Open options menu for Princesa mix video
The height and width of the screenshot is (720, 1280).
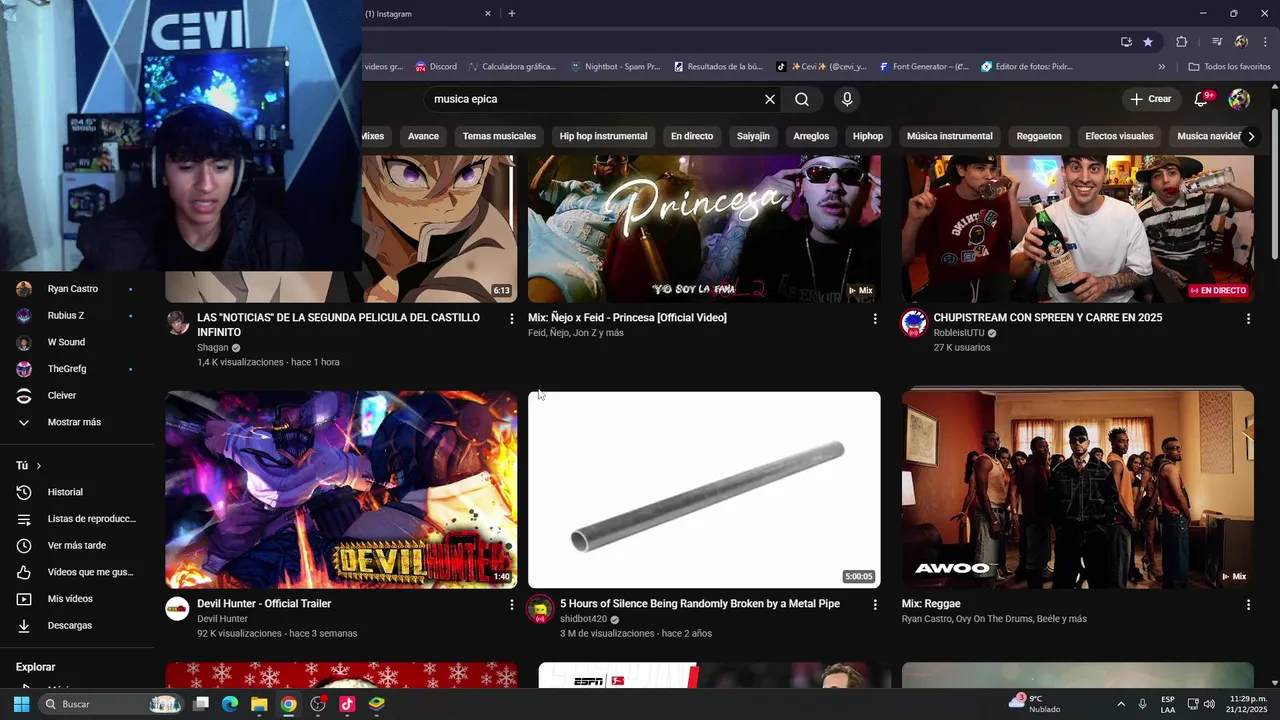coord(875,319)
